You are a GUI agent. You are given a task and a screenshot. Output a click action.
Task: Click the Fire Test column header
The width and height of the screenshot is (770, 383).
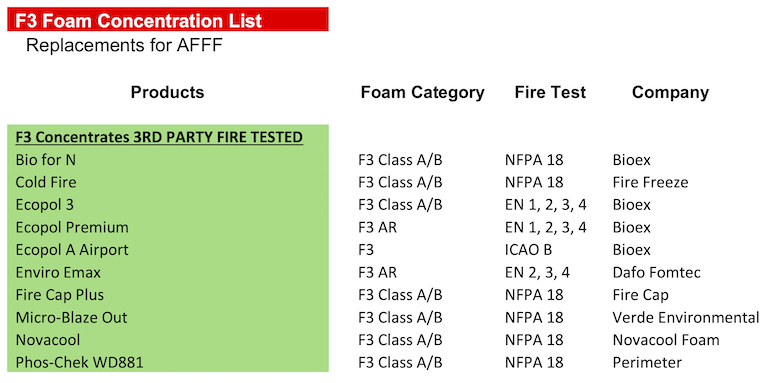coord(550,92)
